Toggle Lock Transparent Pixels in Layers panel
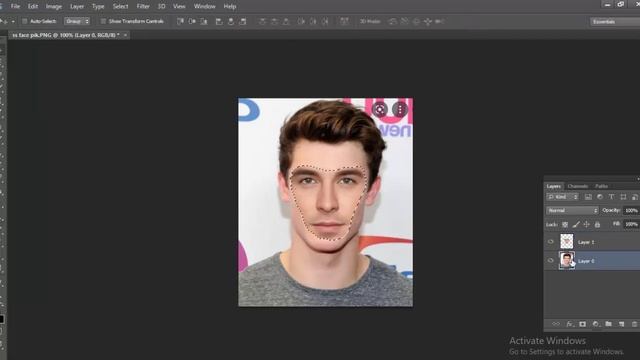Image resolution: width=640 pixels, height=360 pixels. pos(565,224)
